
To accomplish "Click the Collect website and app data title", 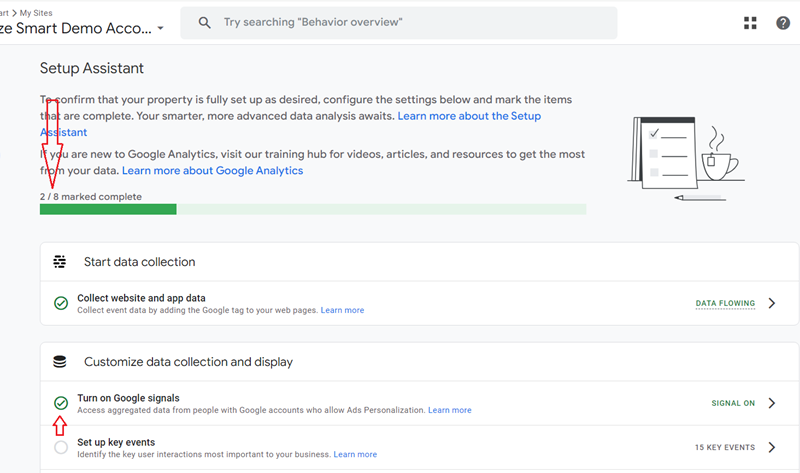I will click(141, 298).
